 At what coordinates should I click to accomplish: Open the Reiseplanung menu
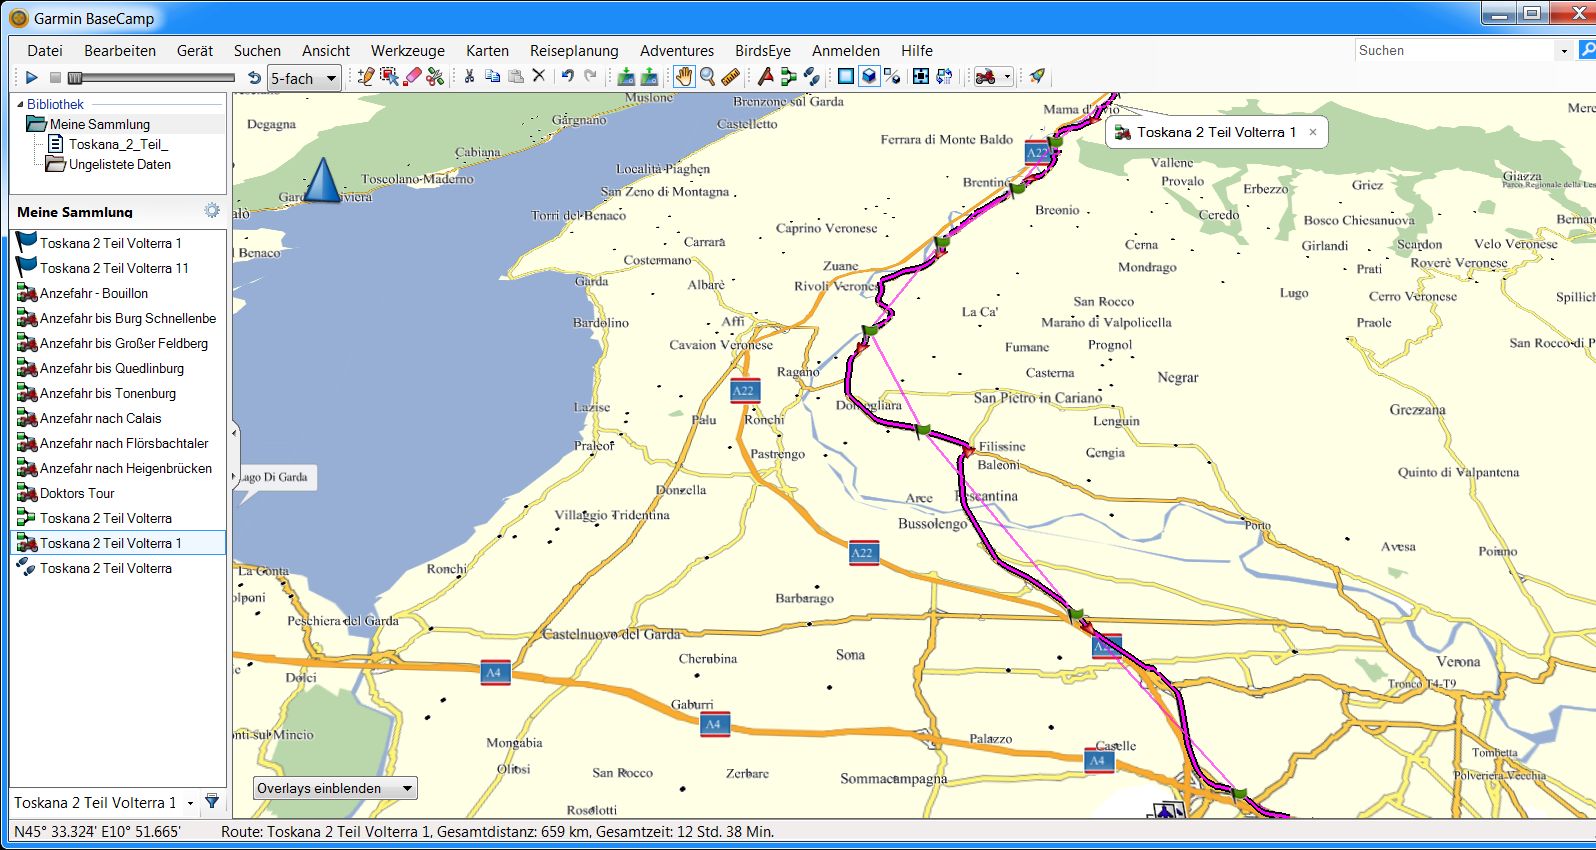pyautogui.click(x=574, y=50)
